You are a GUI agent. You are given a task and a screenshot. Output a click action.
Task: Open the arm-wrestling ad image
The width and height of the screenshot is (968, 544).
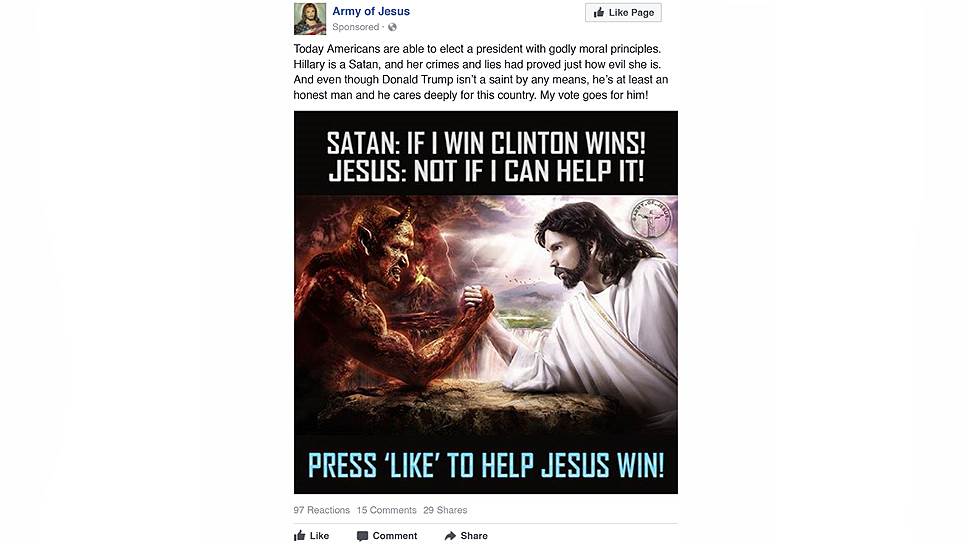click(x=486, y=303)
